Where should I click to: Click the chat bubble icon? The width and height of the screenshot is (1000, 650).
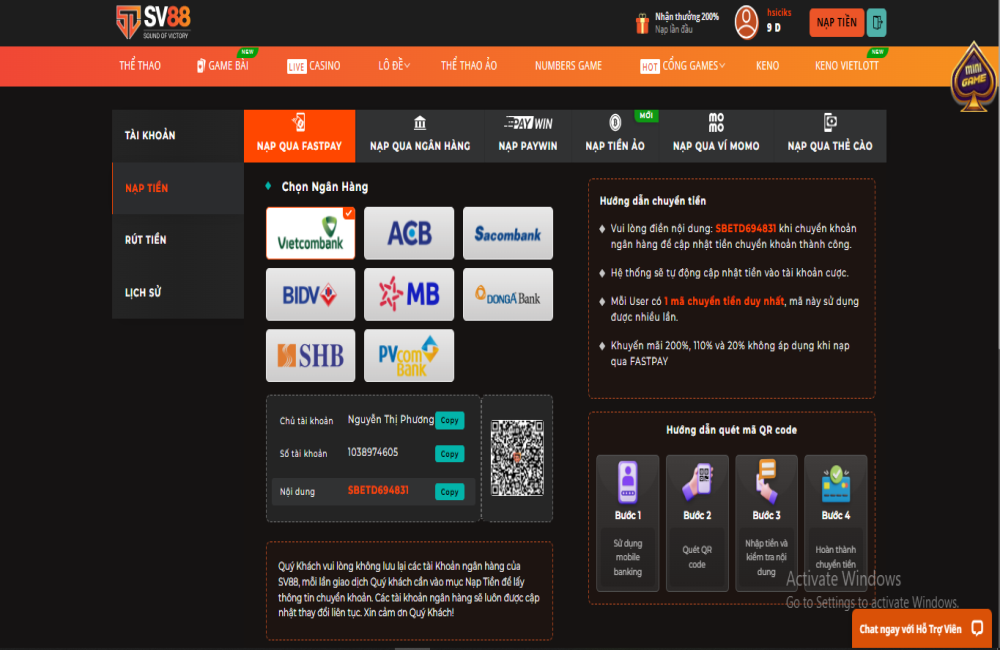(977, 628)
